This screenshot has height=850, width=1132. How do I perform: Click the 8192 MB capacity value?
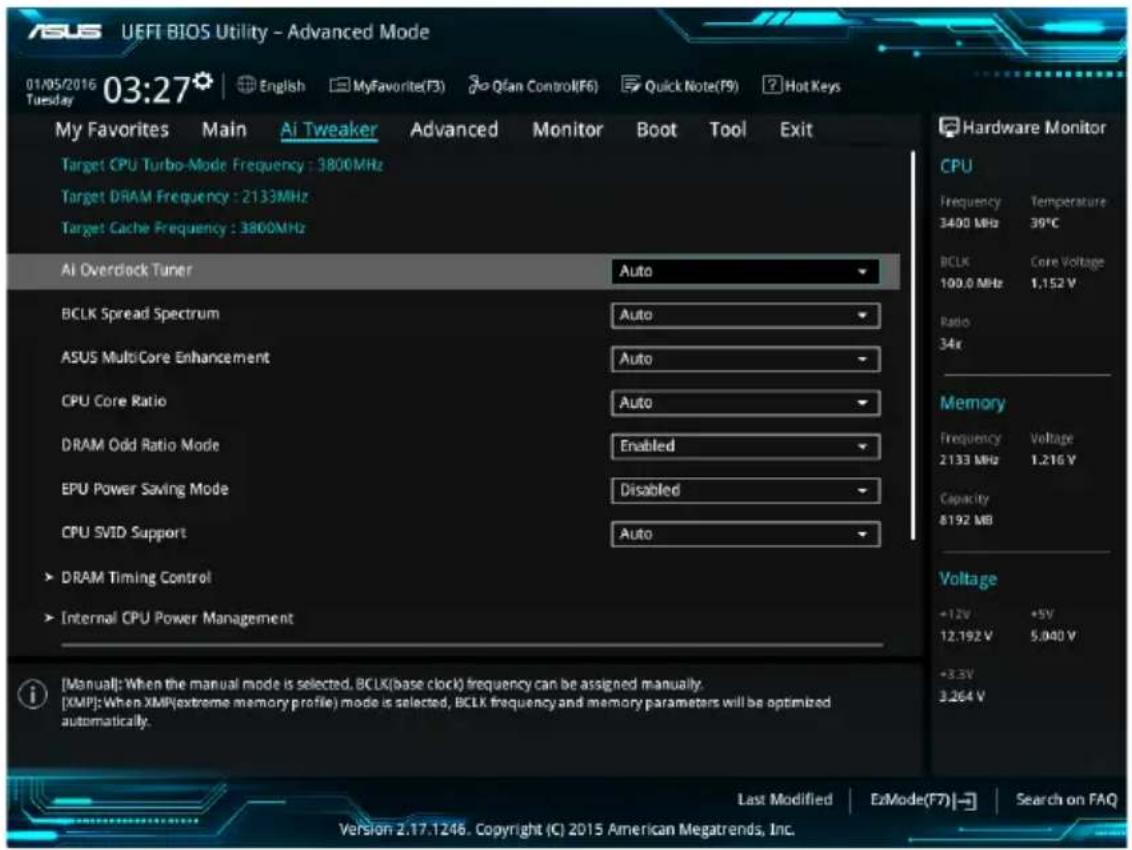pos(966,520)
